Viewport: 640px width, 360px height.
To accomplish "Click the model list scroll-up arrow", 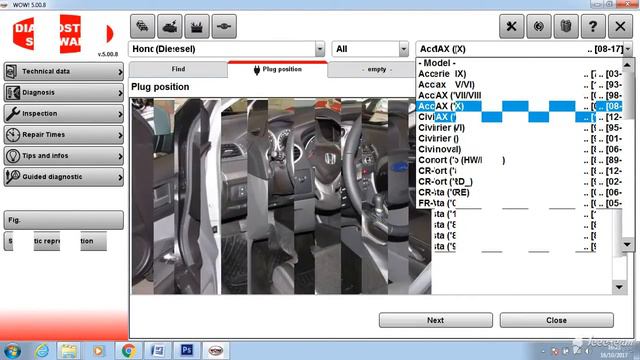I will coord(627,64).
